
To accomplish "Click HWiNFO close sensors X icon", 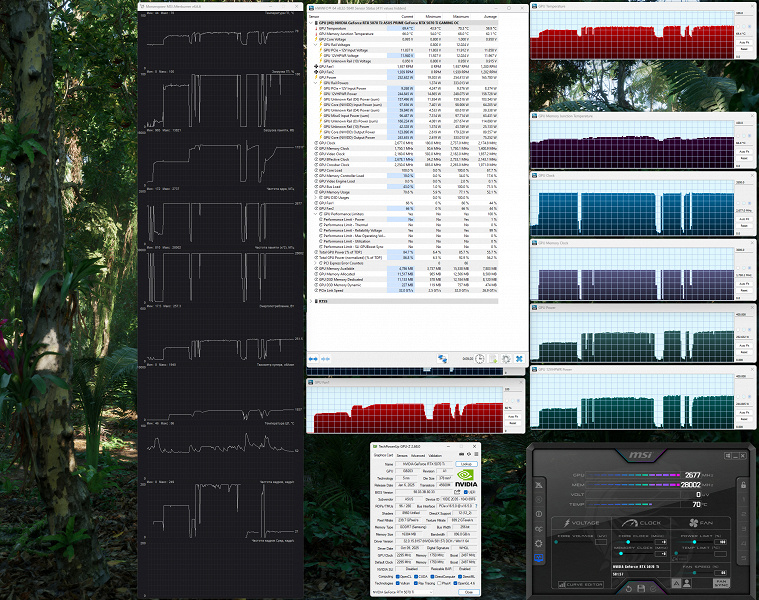I will [519, 359].
